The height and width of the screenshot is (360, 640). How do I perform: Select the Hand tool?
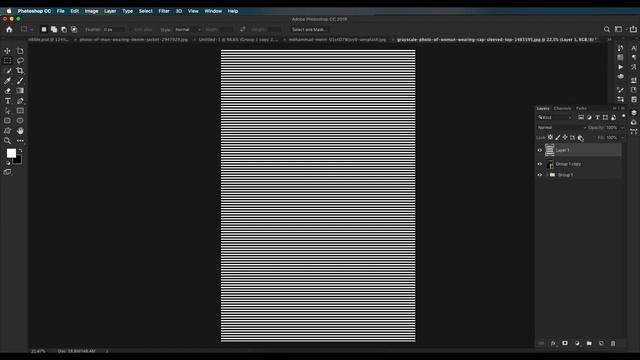coord(20,131)
